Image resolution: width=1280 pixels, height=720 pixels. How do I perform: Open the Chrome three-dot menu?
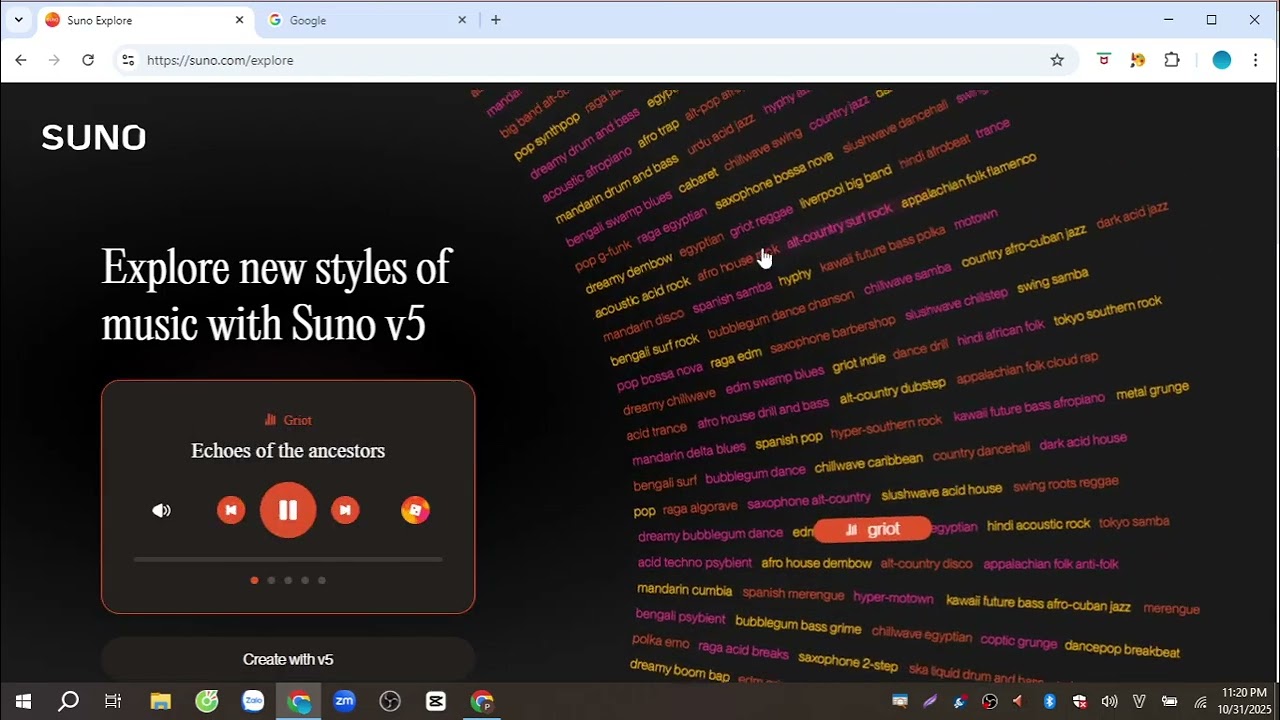tap(1255, 60)
